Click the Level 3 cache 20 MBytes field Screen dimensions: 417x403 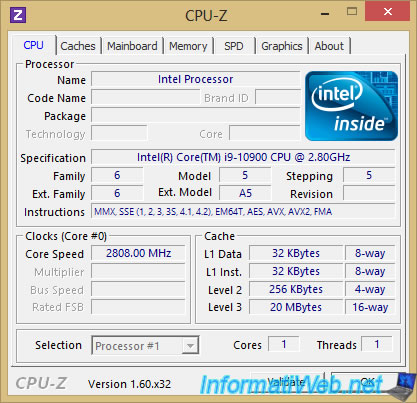point(296,307)
